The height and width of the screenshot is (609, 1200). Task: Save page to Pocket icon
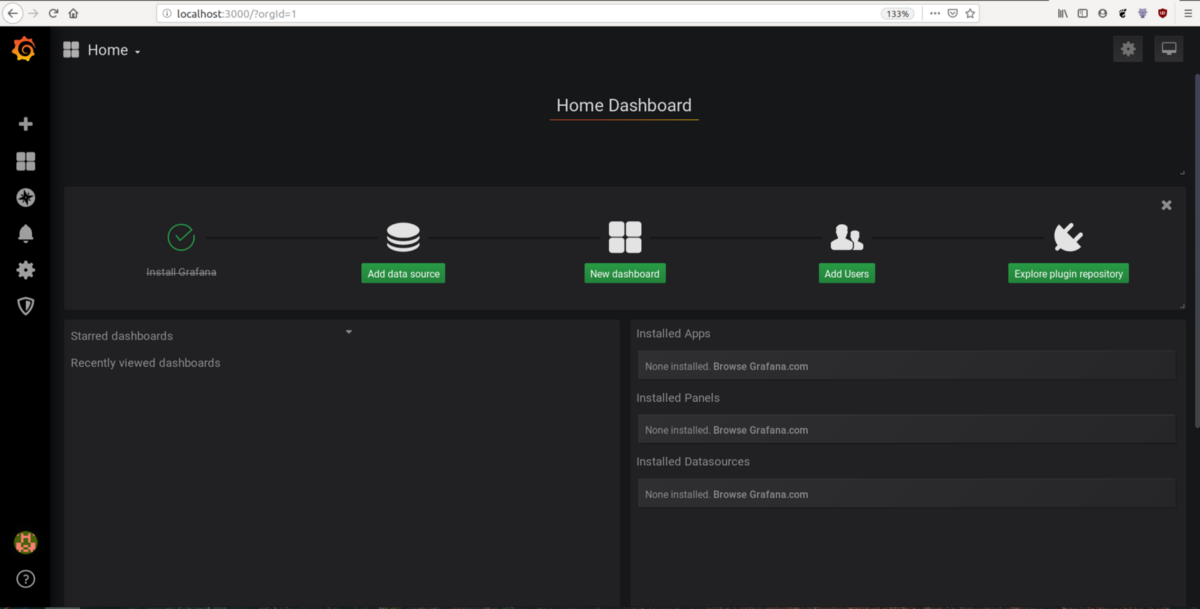click(952, 13)
